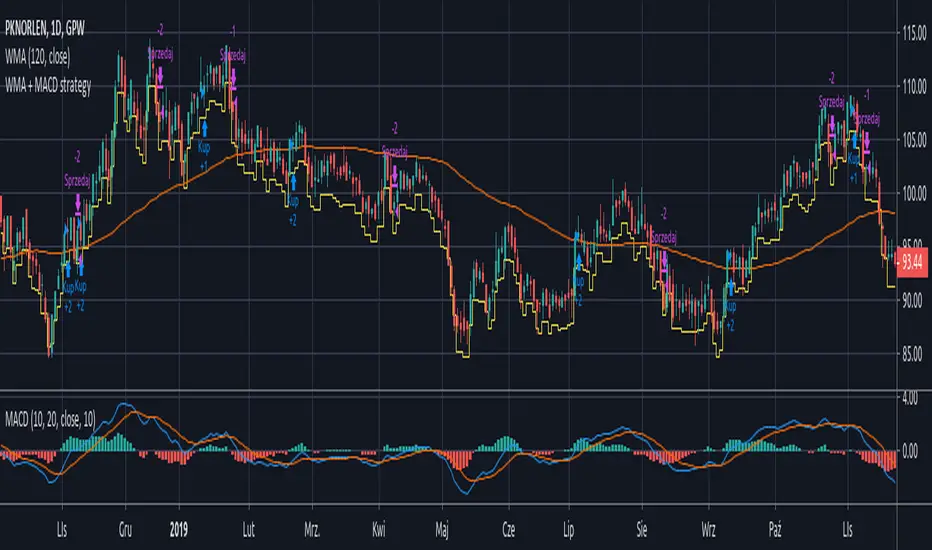Click the Mrz. month label
932x550 pixels.
click(x=312, y=530)
